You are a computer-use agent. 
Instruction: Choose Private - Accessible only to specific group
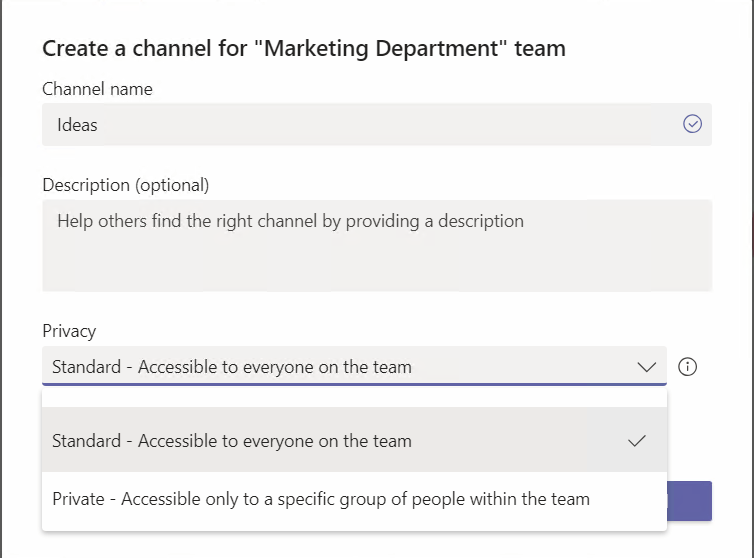320,499
